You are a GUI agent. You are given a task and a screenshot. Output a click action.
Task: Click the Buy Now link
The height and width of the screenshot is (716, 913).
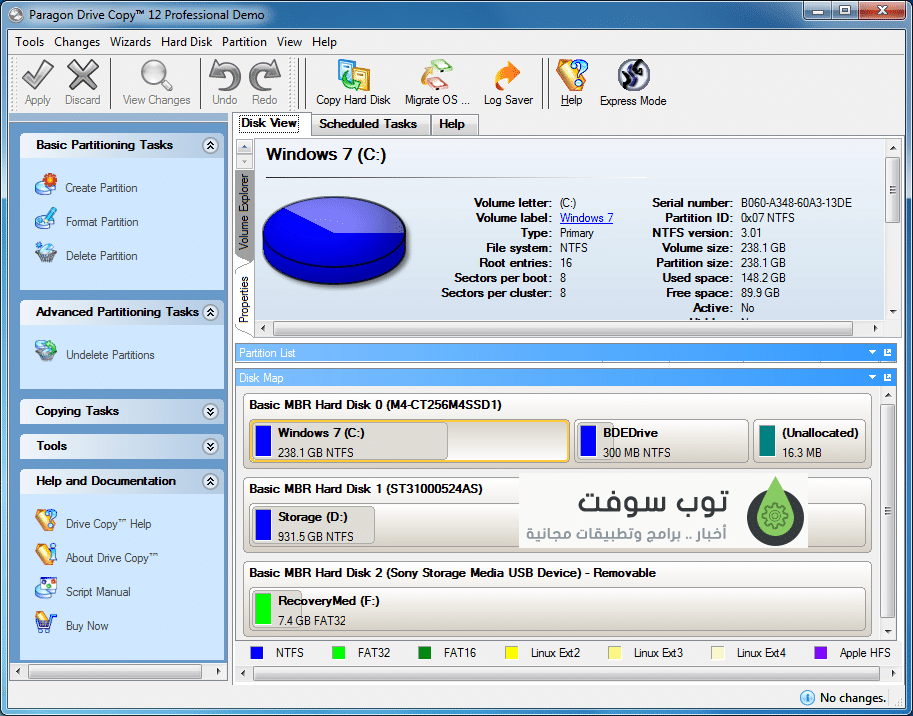click(x=87, y=626)
